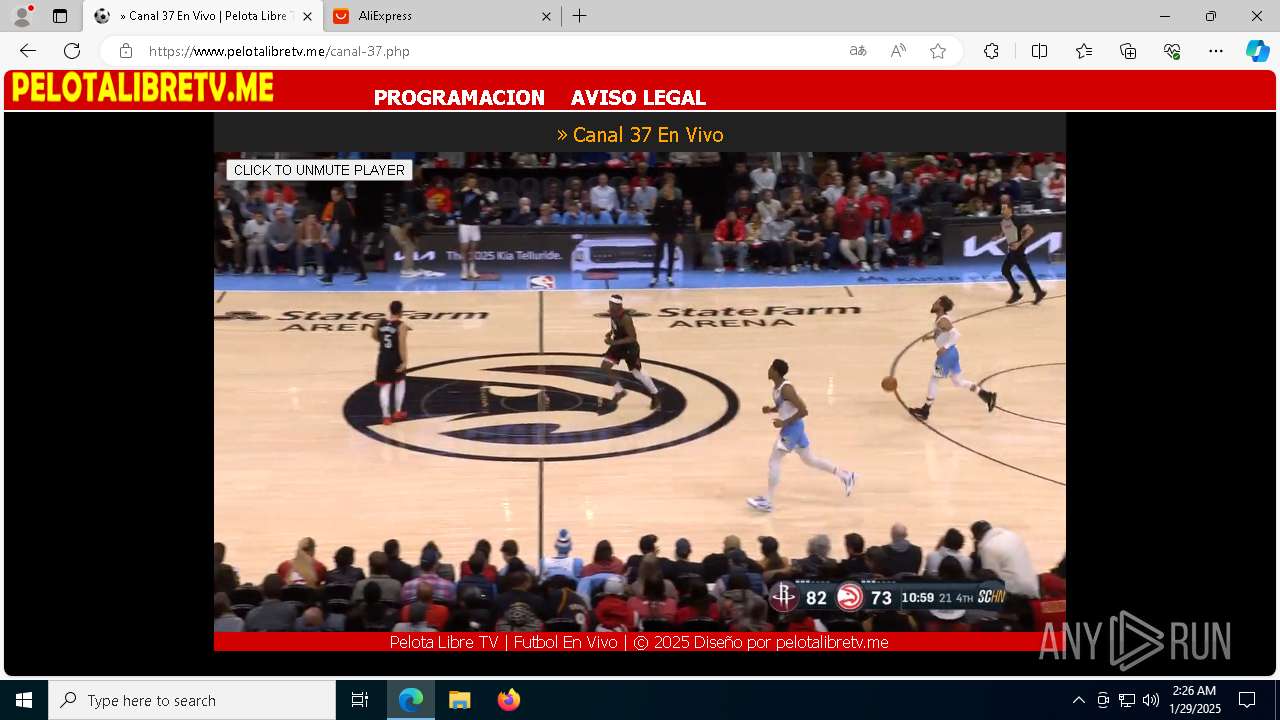The image size is (1280, 720).
Task: Open File Explorer from the taskbar
Action: pos(459,700)
